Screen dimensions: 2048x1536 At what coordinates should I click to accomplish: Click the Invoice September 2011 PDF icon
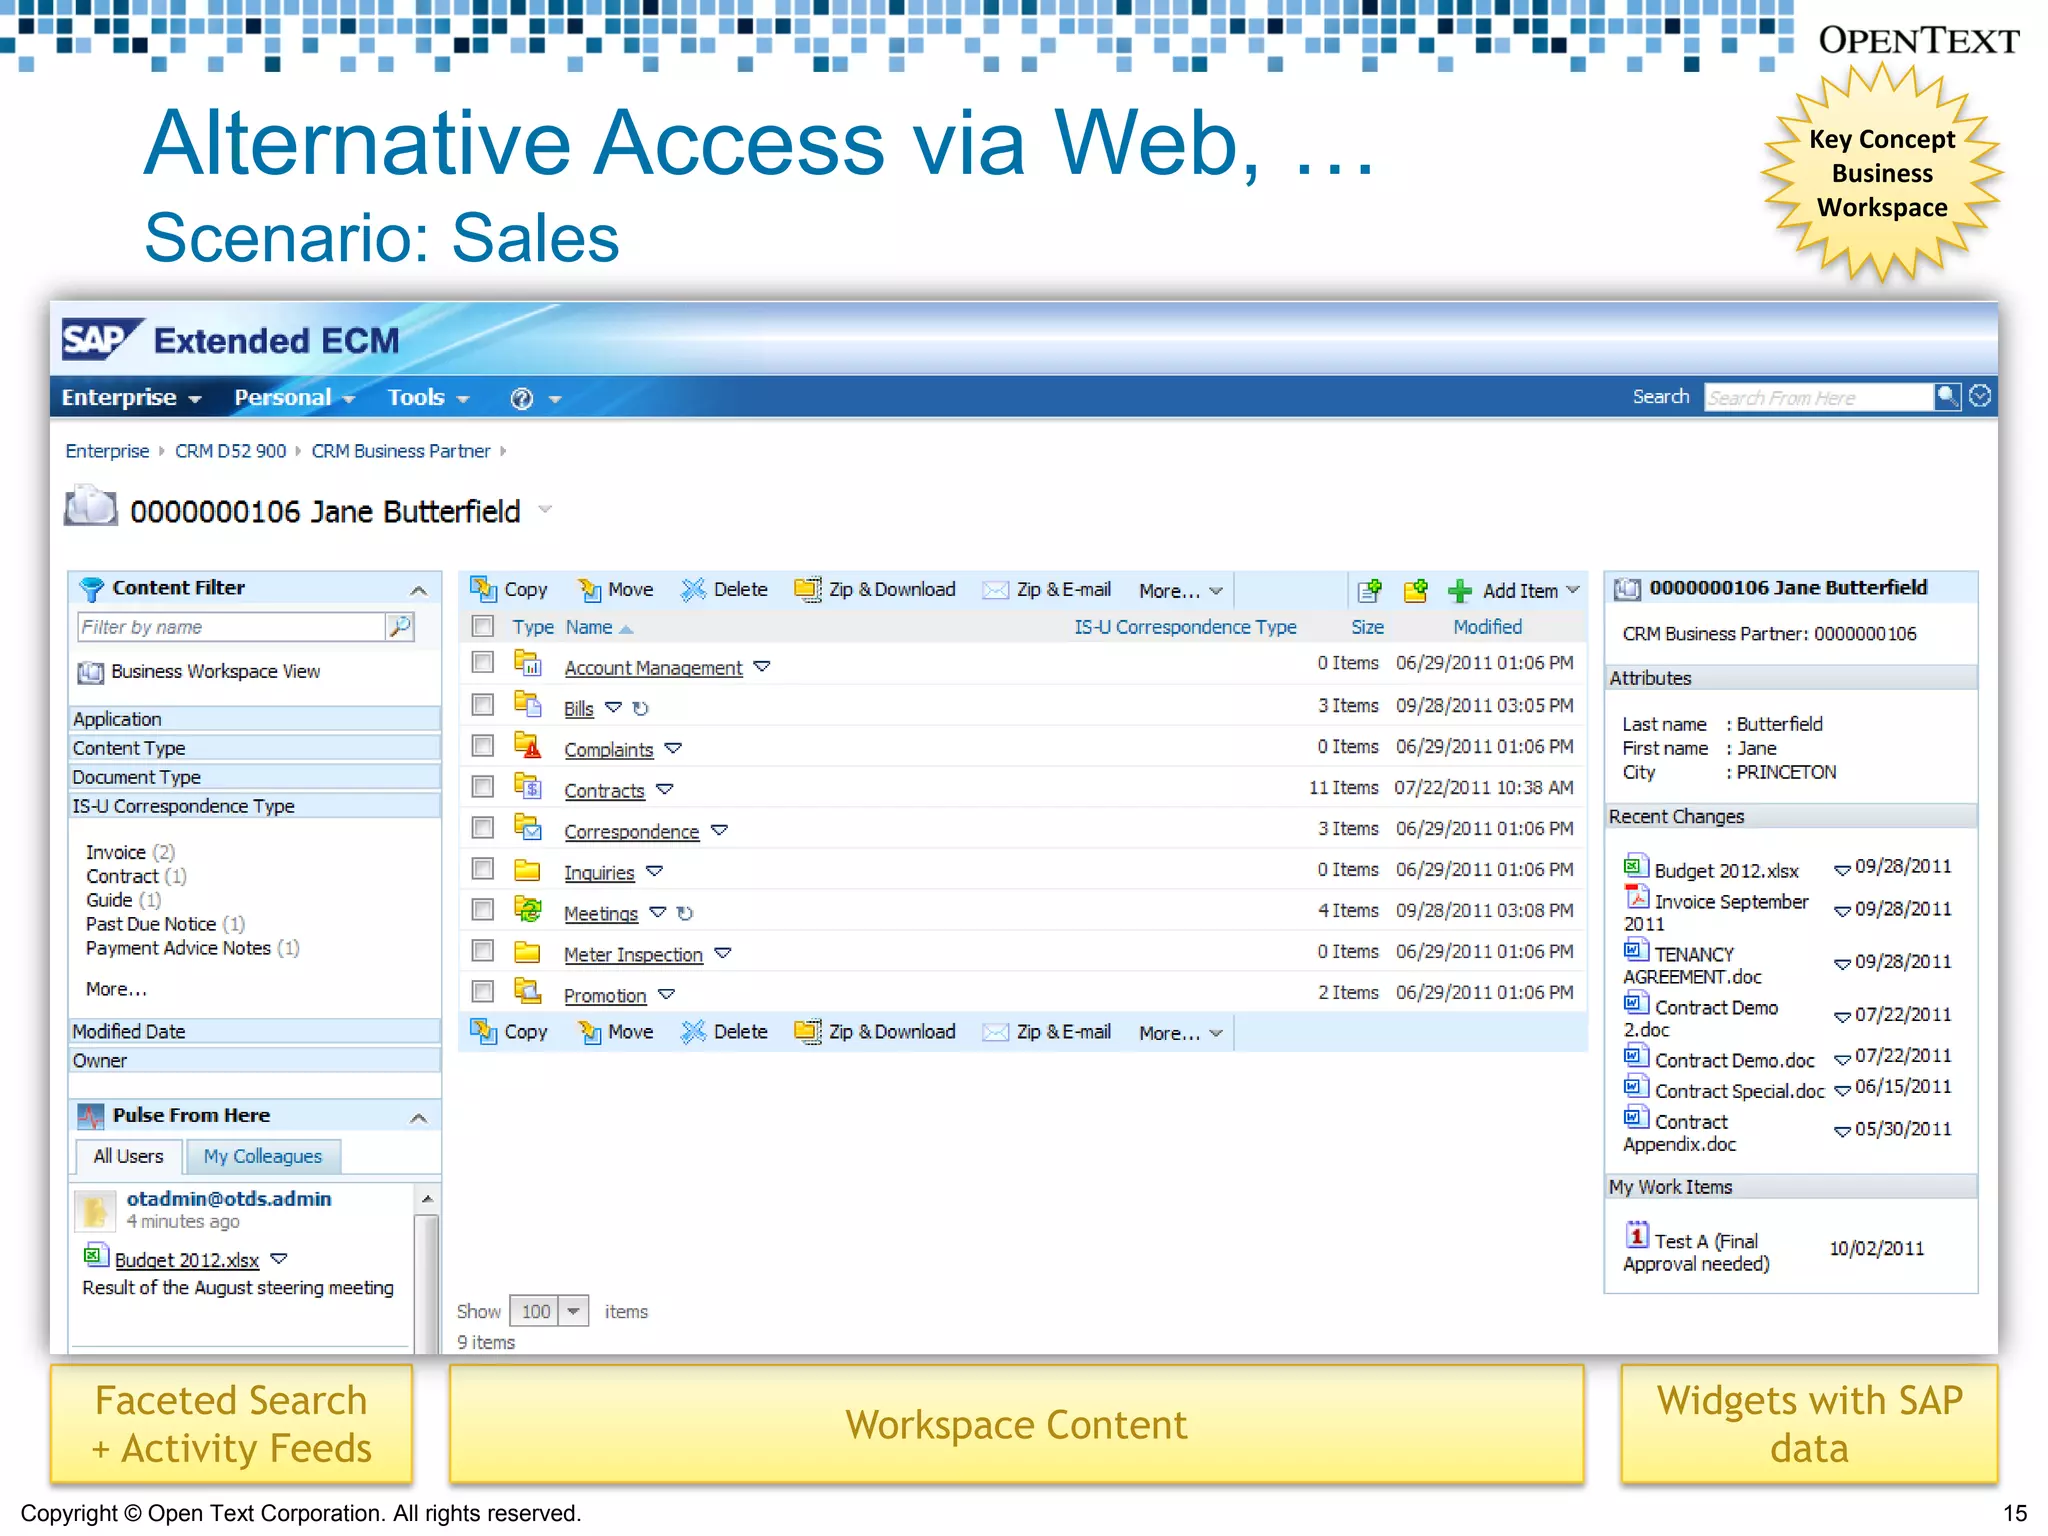1636,896
